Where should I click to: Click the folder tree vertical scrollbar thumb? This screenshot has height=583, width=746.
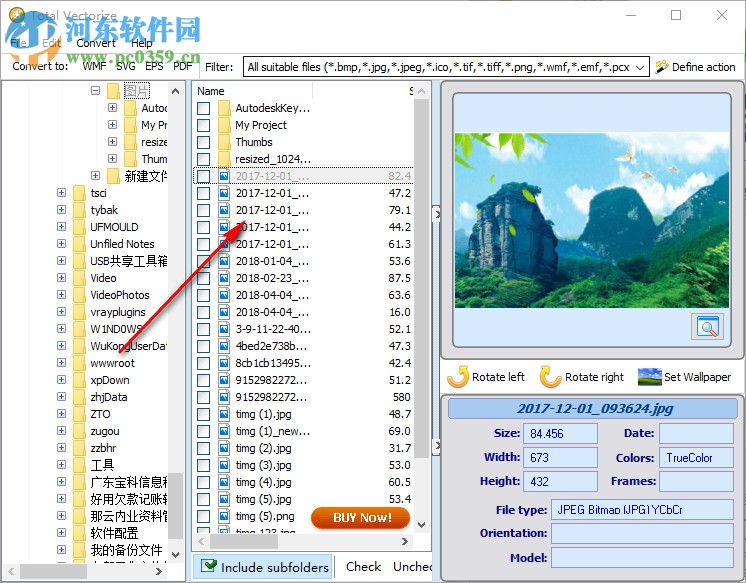pyautogui.click(x=176, y=505)
